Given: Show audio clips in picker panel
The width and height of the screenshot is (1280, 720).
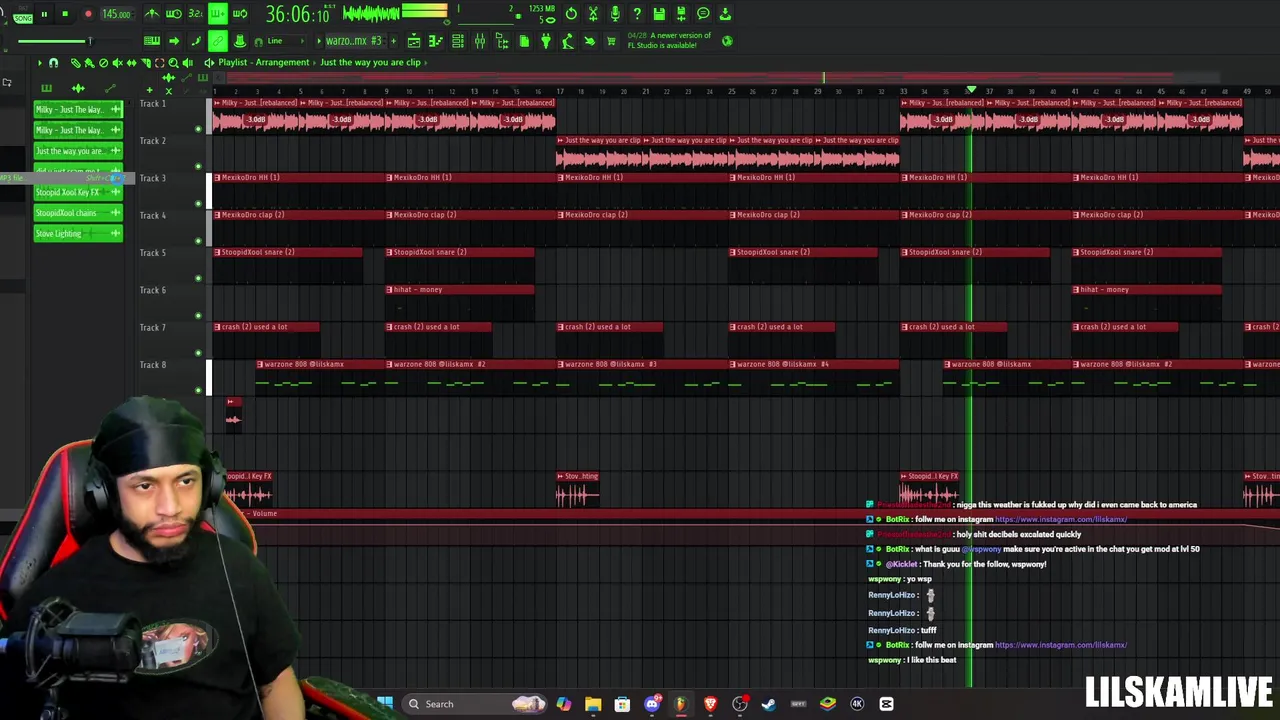Looking at the screenshot, I should coord(78,89).
